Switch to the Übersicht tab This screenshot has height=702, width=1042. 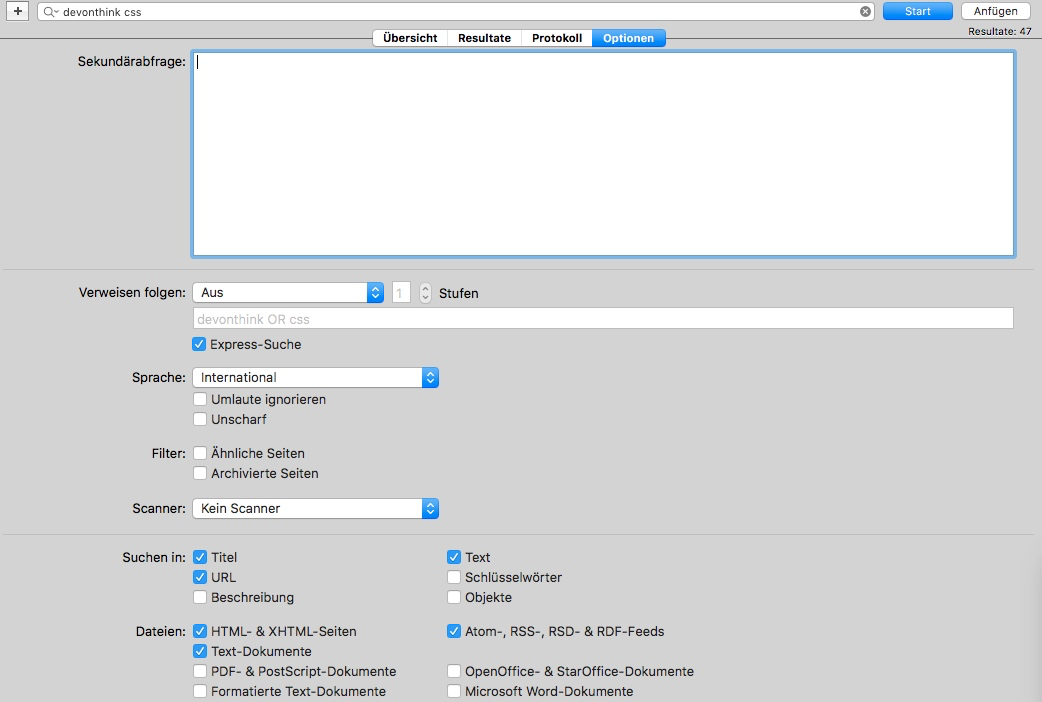[x=410, y=38]
